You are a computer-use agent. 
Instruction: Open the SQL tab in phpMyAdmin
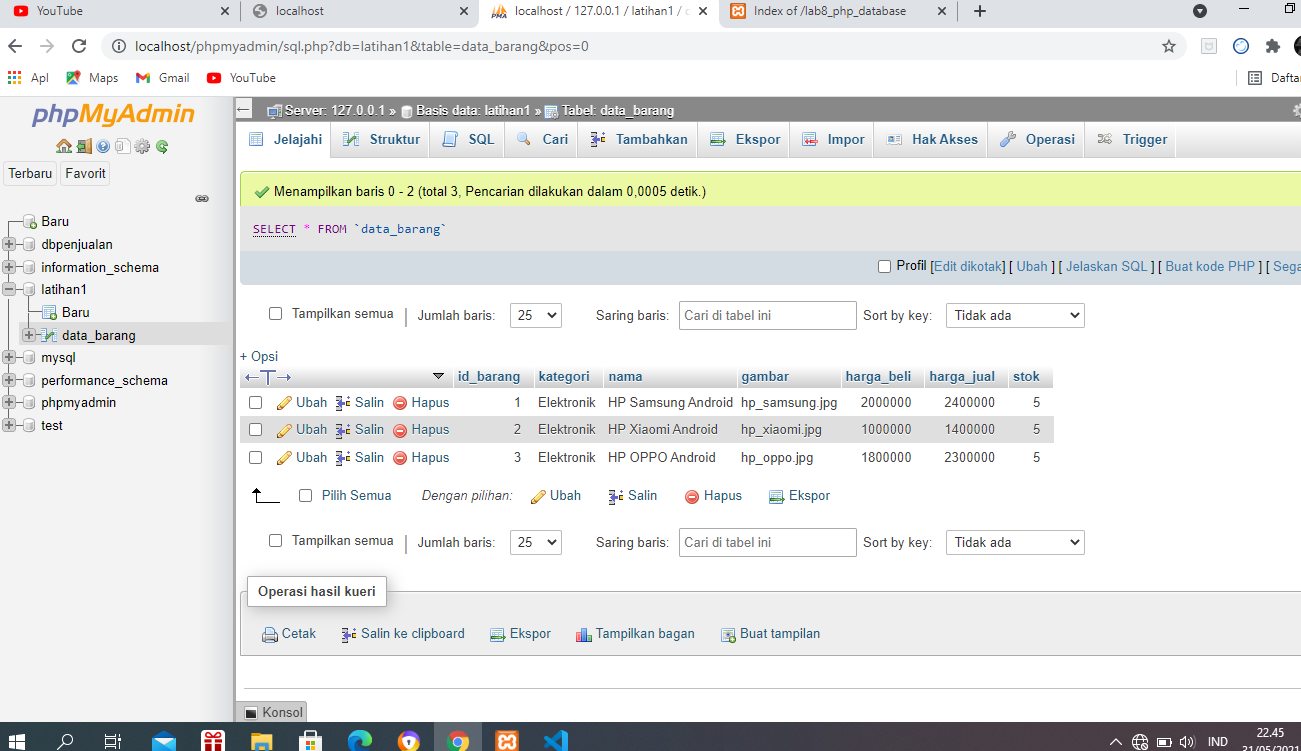point(466,139)
